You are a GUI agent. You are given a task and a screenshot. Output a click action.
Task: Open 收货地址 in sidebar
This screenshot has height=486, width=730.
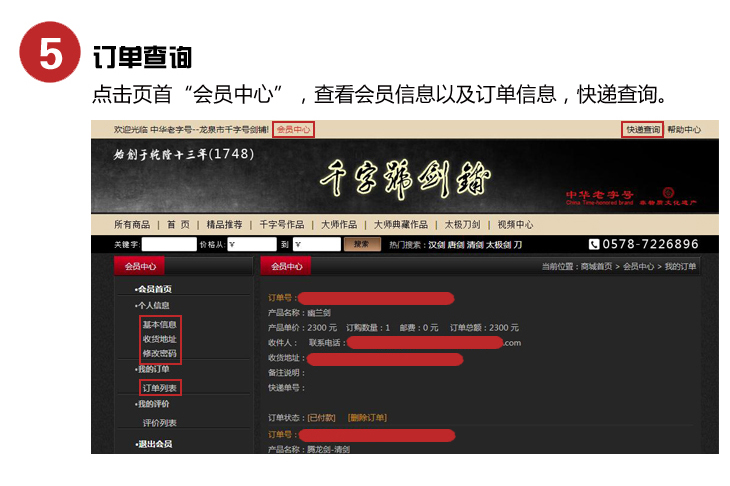pyautogui.click(x=160, y=339)
